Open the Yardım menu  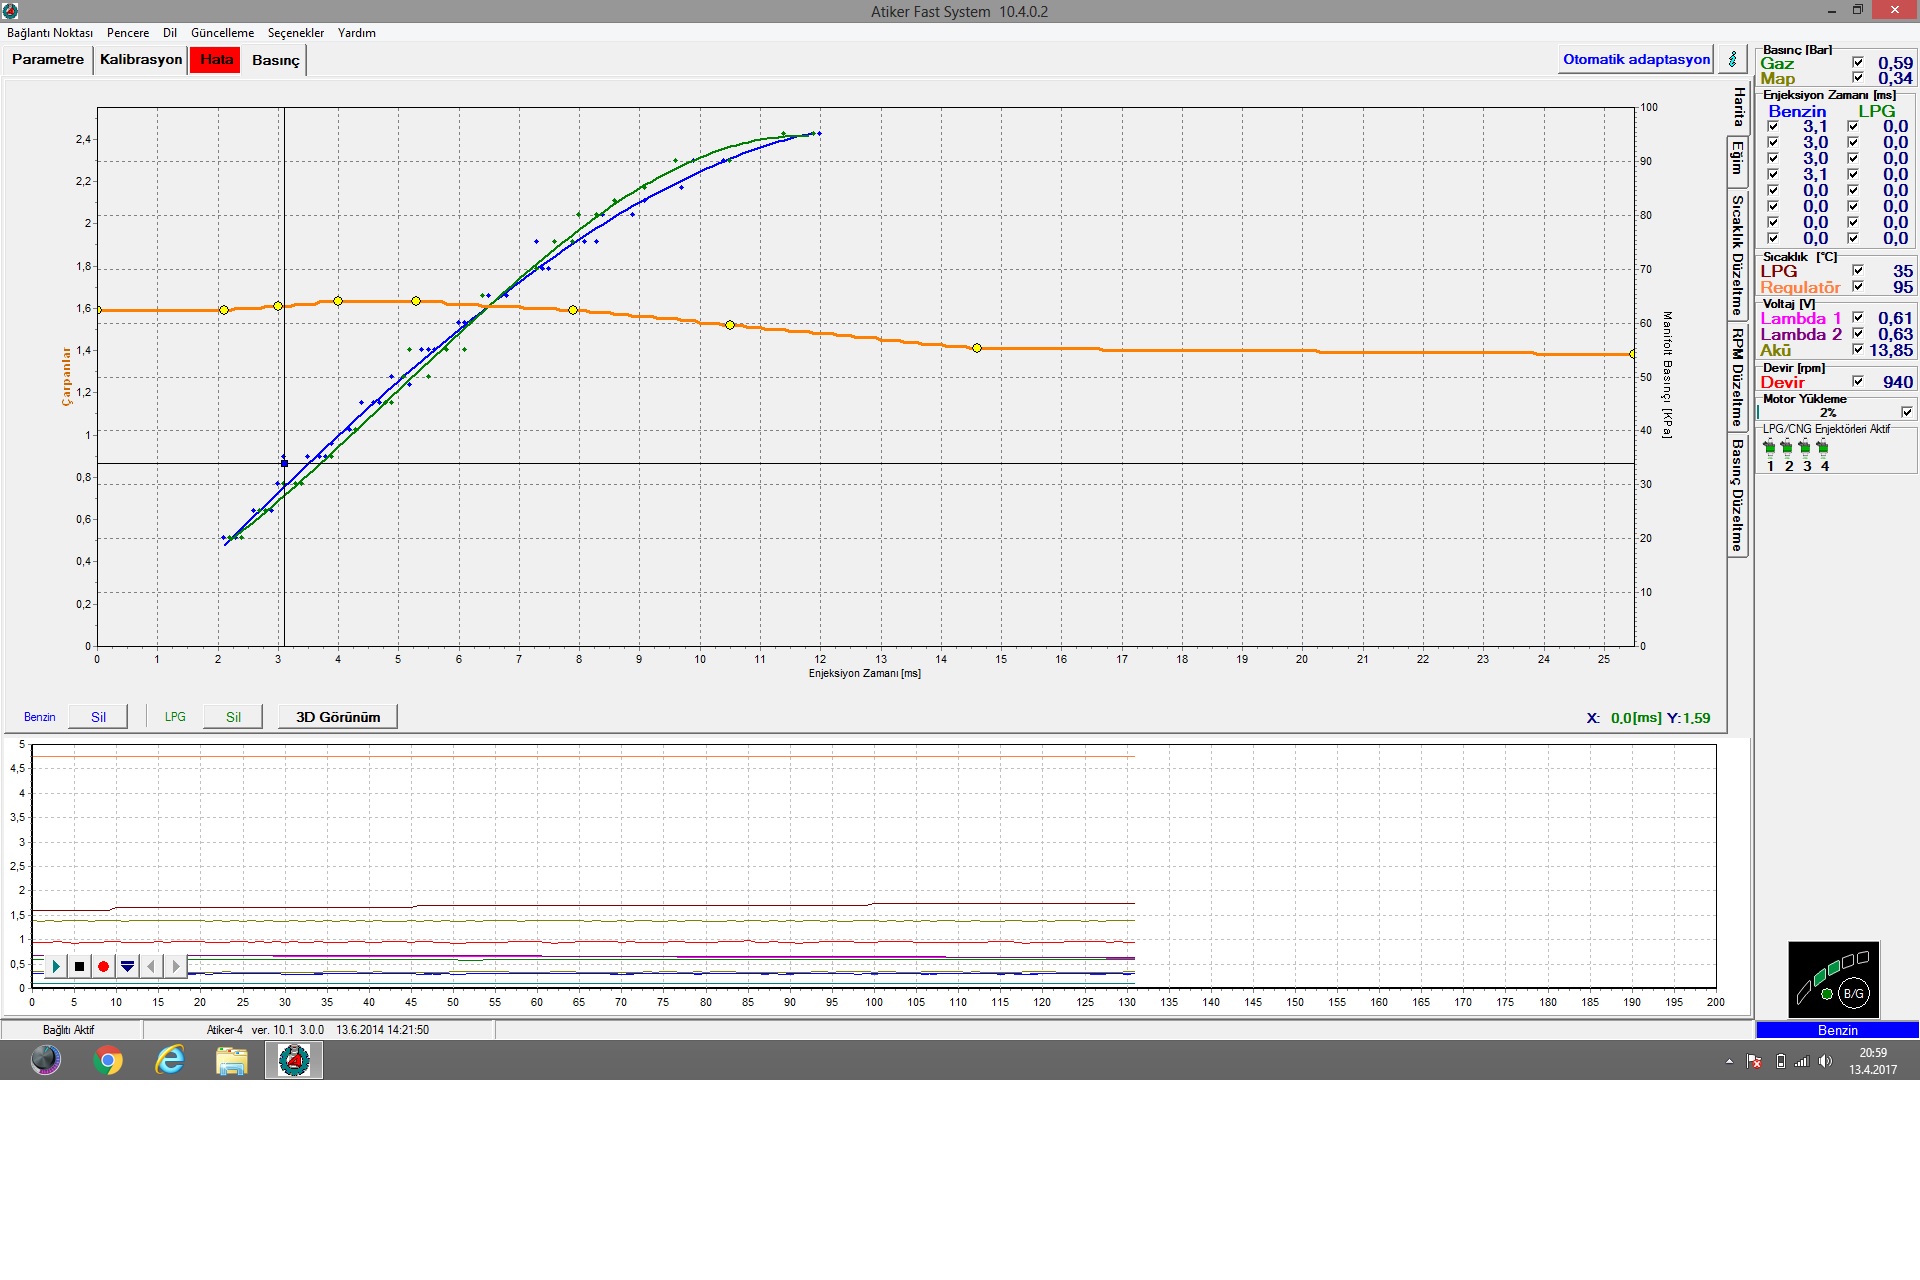[357, 33]
